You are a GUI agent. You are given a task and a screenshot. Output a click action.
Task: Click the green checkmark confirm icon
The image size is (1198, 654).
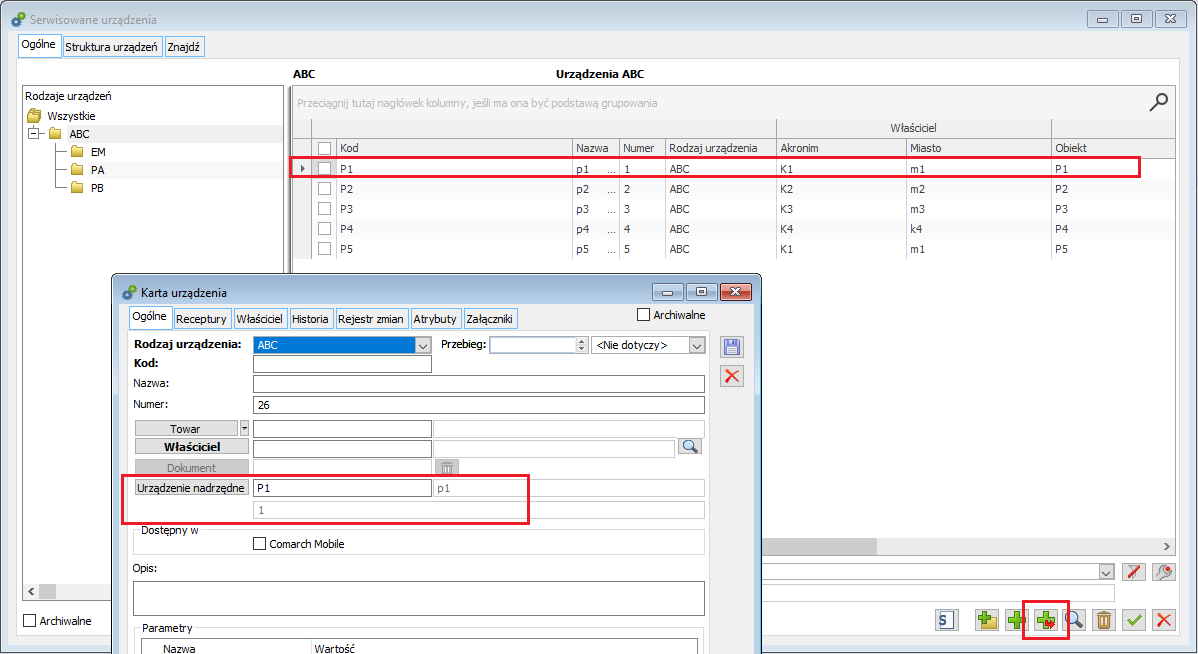point(1134,620)
